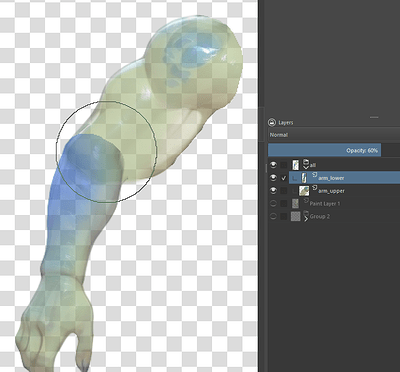Click the group folder icon on Group 2
This screenshot has height=372, width=400.
tap(306, 213)
